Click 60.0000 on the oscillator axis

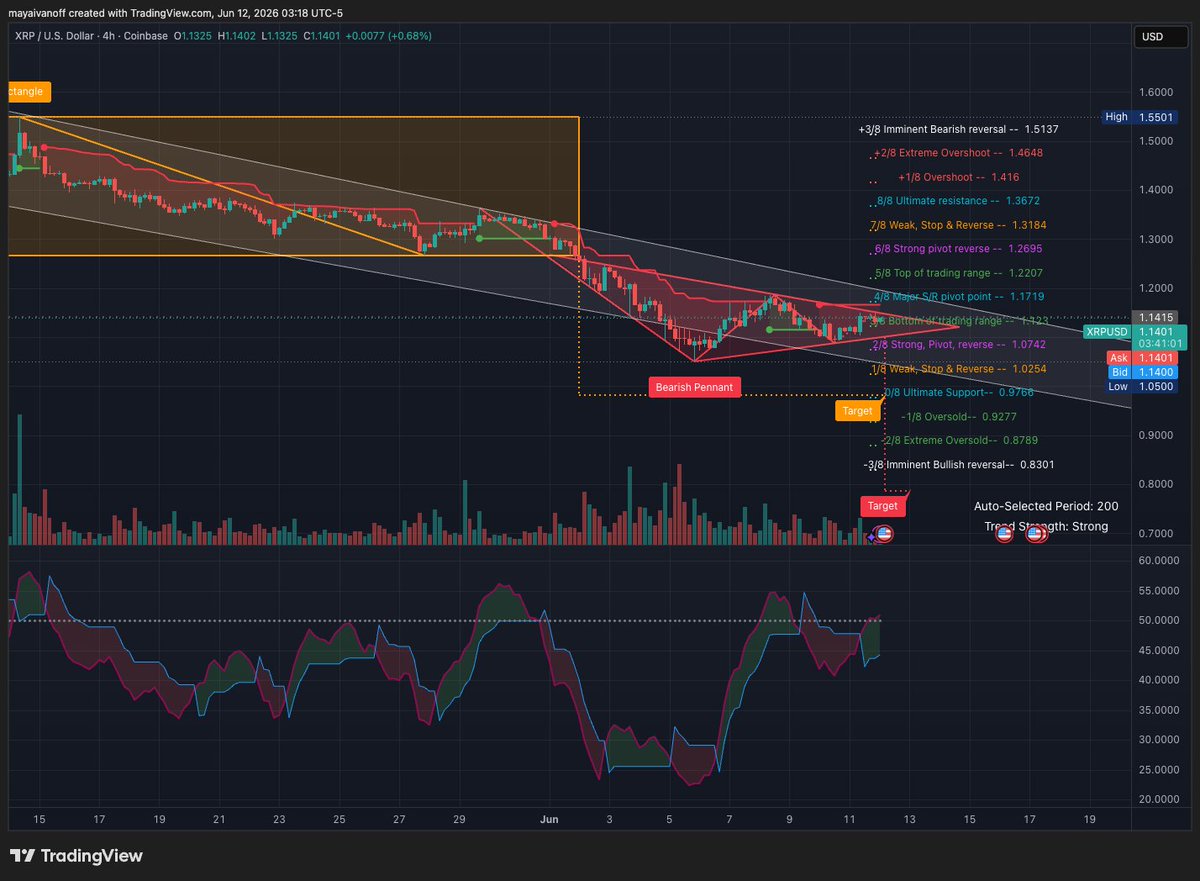pos(1160,560)
